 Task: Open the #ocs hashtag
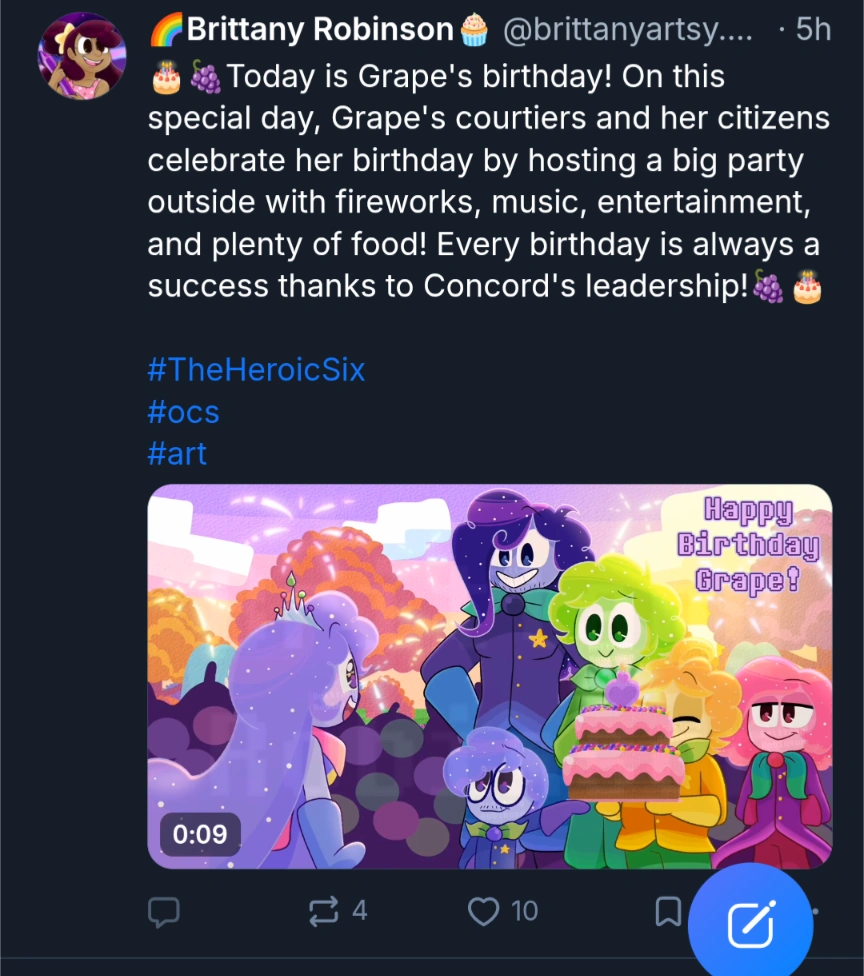point(183,412)
